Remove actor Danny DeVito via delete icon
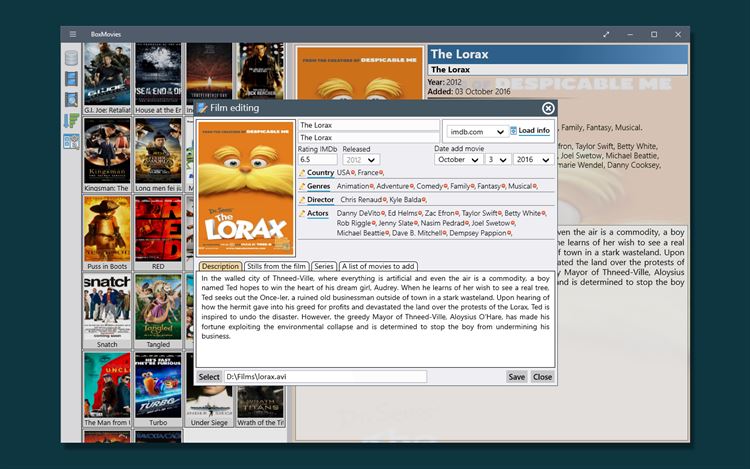 (383, 214)
